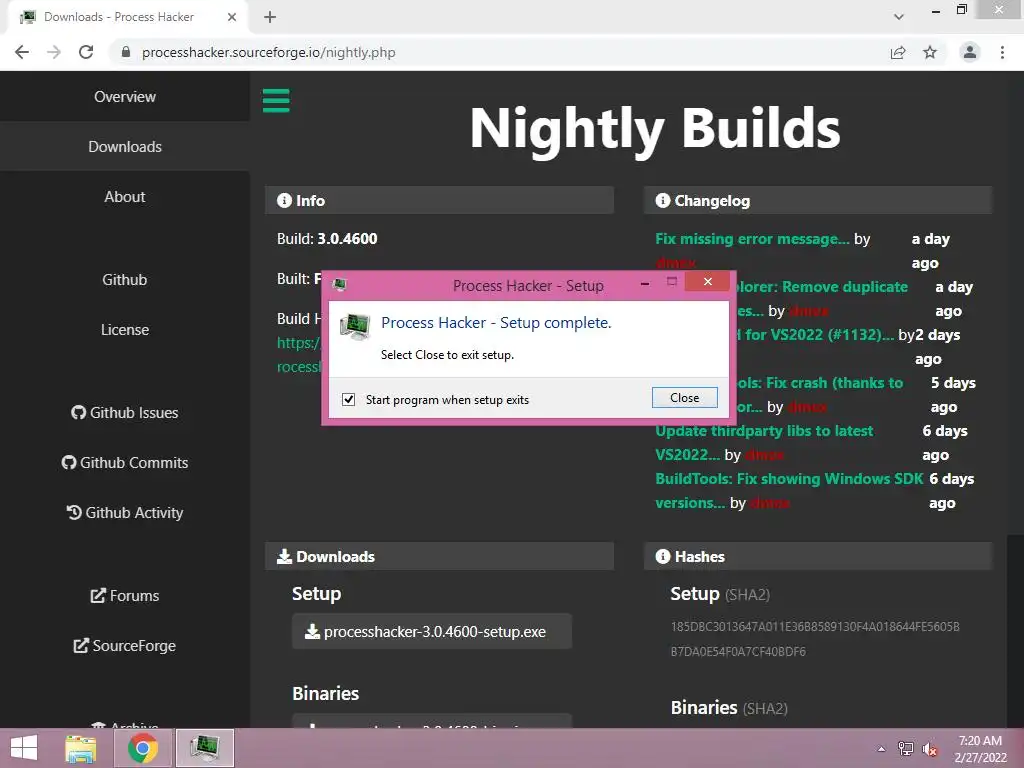Click the padlock site info icon

126,52
